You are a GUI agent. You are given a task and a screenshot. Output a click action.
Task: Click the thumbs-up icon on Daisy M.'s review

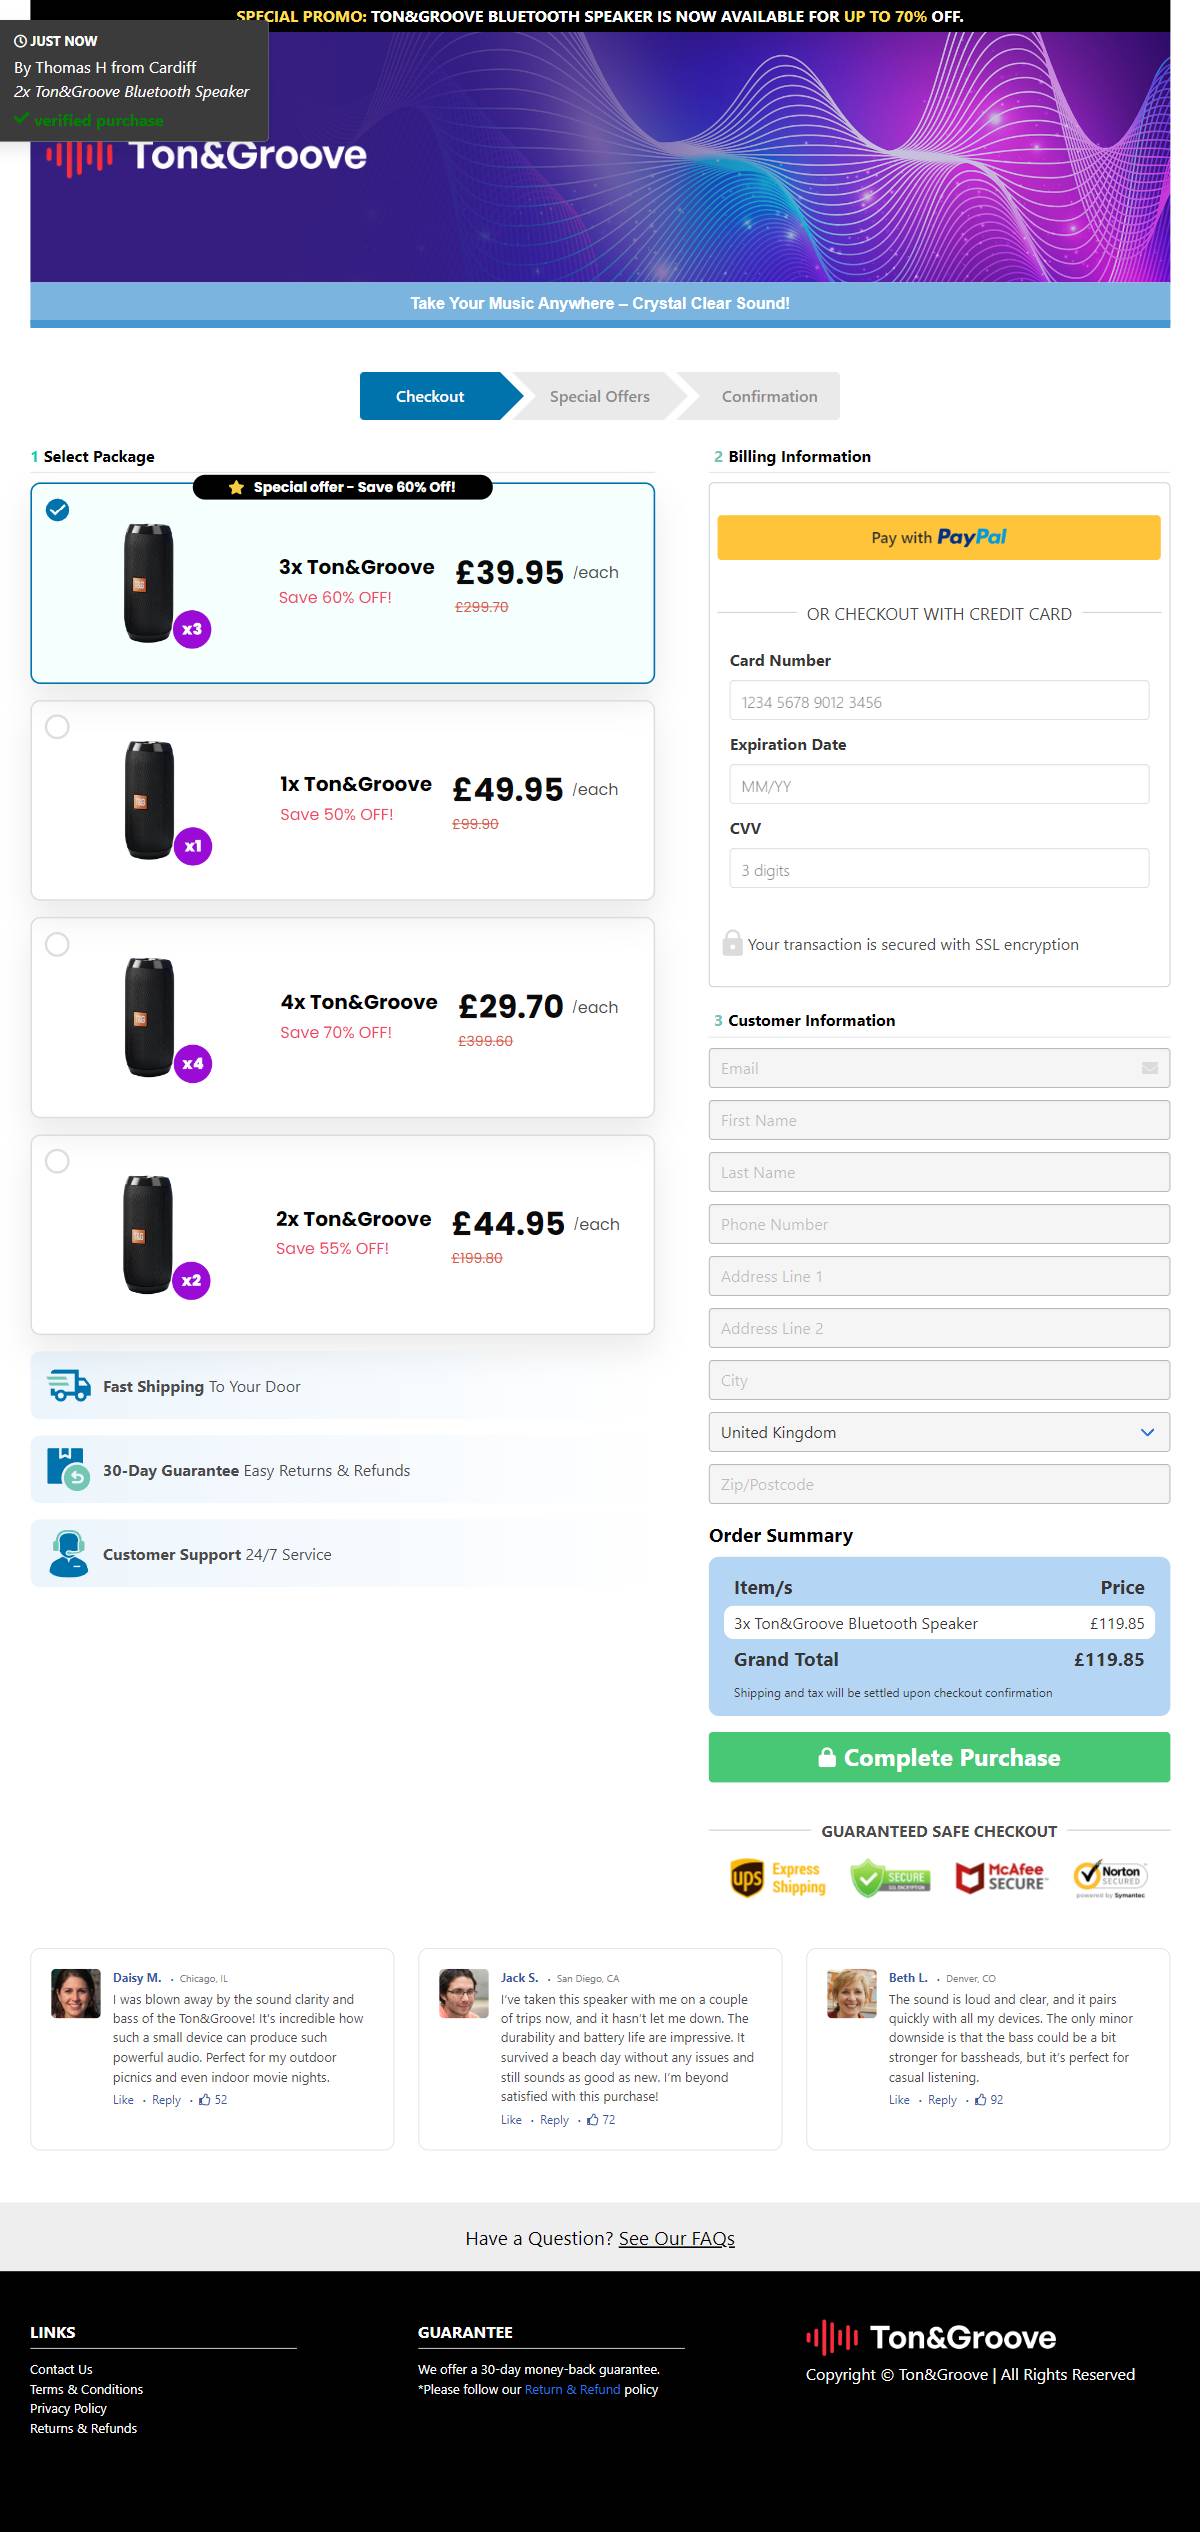[x=205, y=2100]
